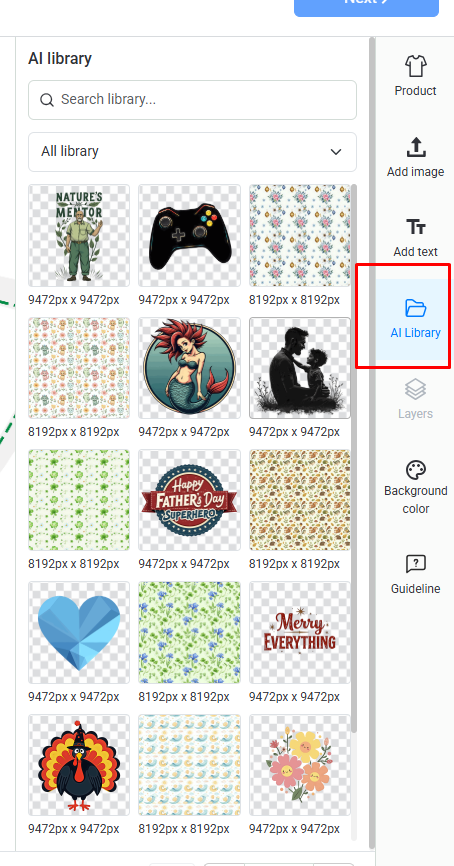The width and height of the screenshot is (454, 866).
Task: Pick the Nature's Mentor design thumbnail
Action: coord(79,235)
